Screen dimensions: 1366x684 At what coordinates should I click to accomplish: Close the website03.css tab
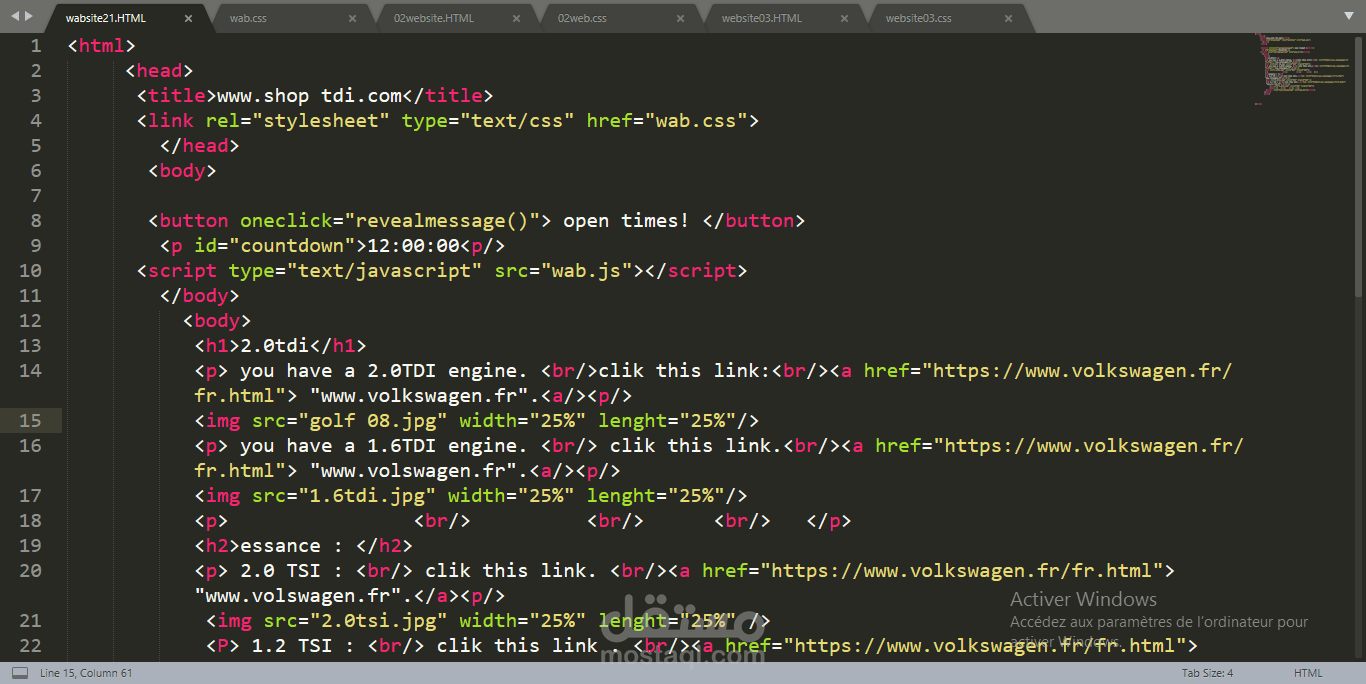[x=1008, y=18]
